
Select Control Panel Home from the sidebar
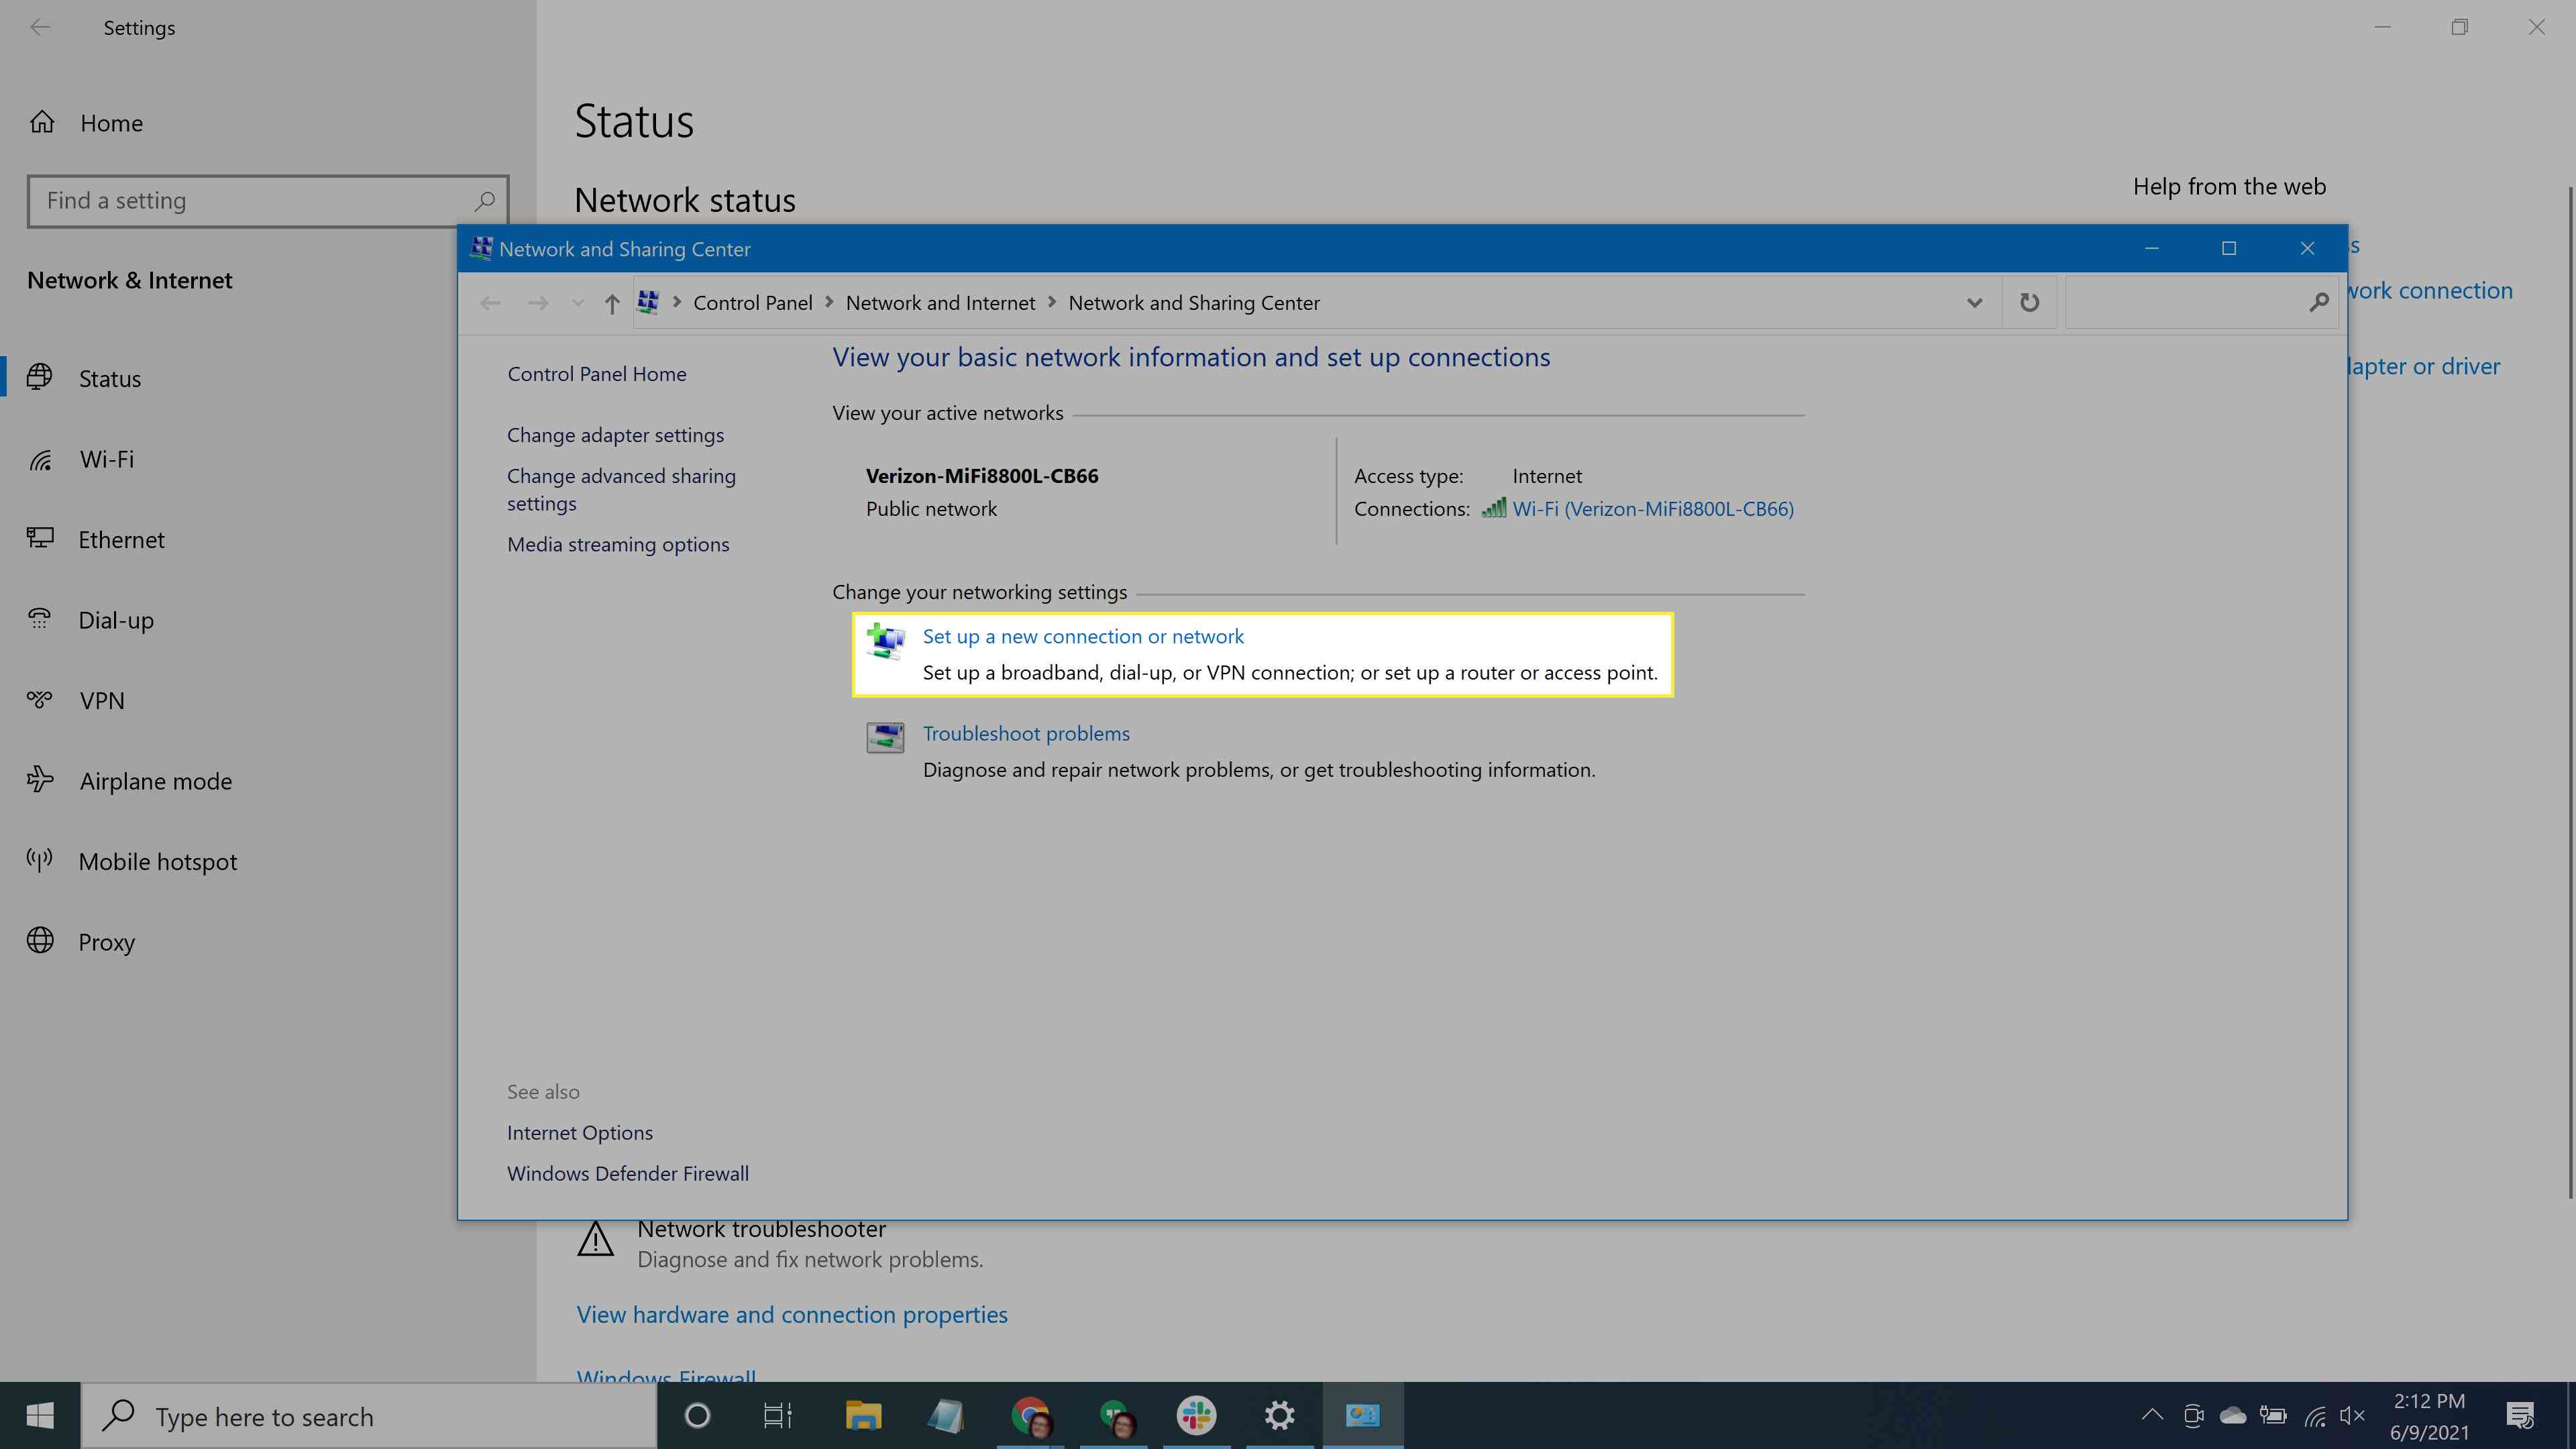pos(596,372)
